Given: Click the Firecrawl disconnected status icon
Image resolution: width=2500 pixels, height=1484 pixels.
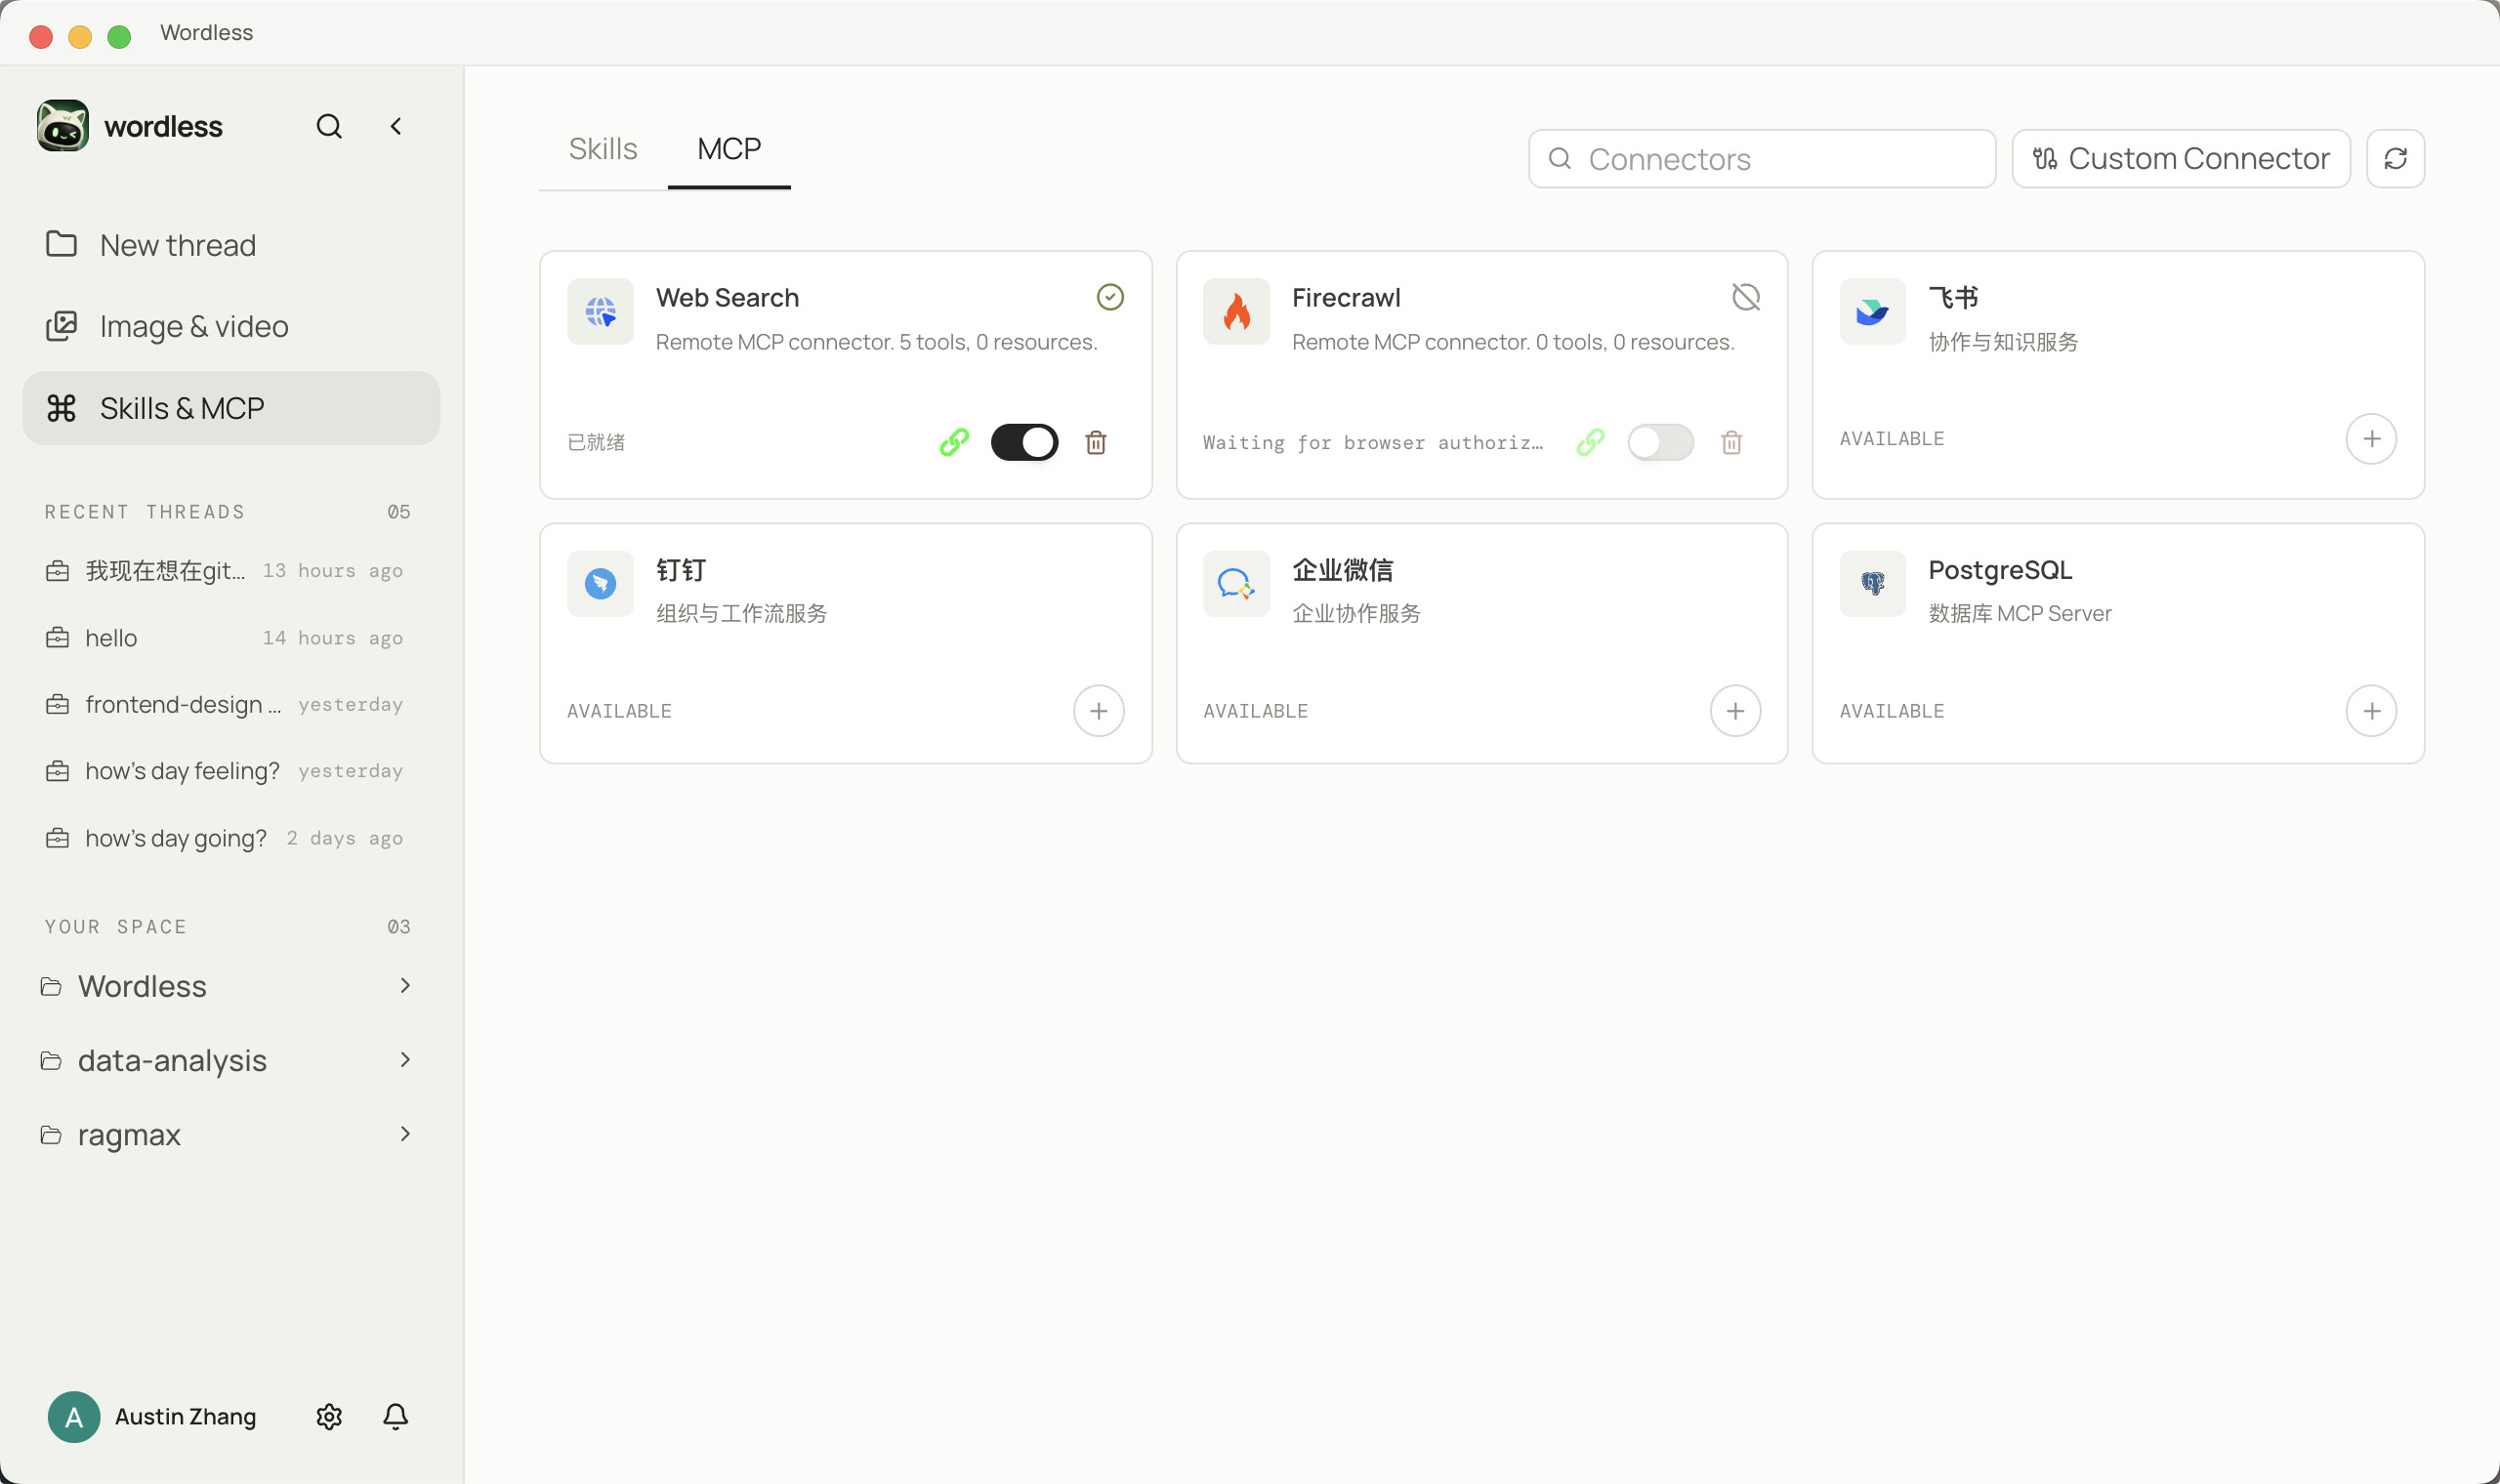Looking at the screenshot, I should [1746, 297].
